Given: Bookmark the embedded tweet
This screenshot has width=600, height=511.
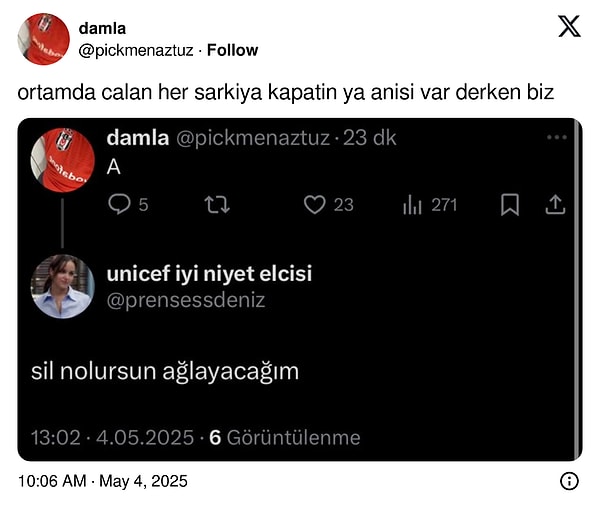Looking at the screenshot, I should tap(509, 204).
